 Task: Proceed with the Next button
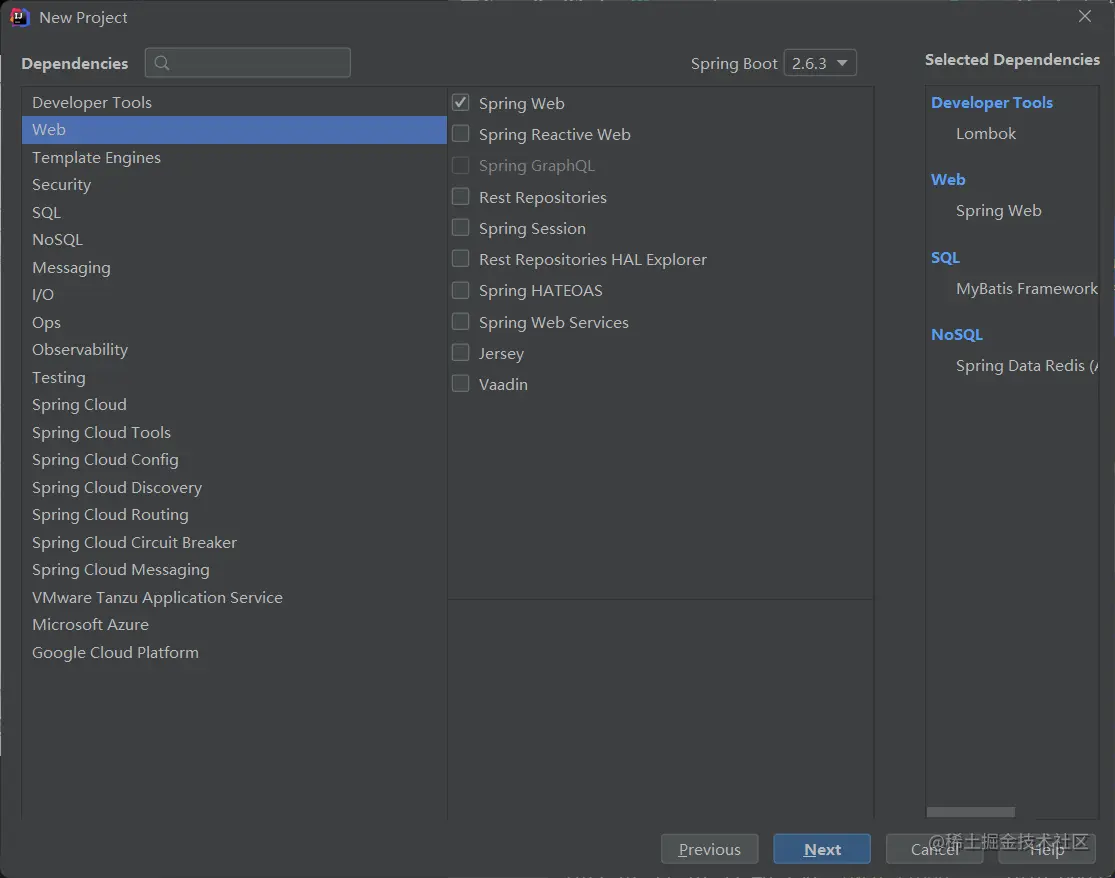[822, 849]
